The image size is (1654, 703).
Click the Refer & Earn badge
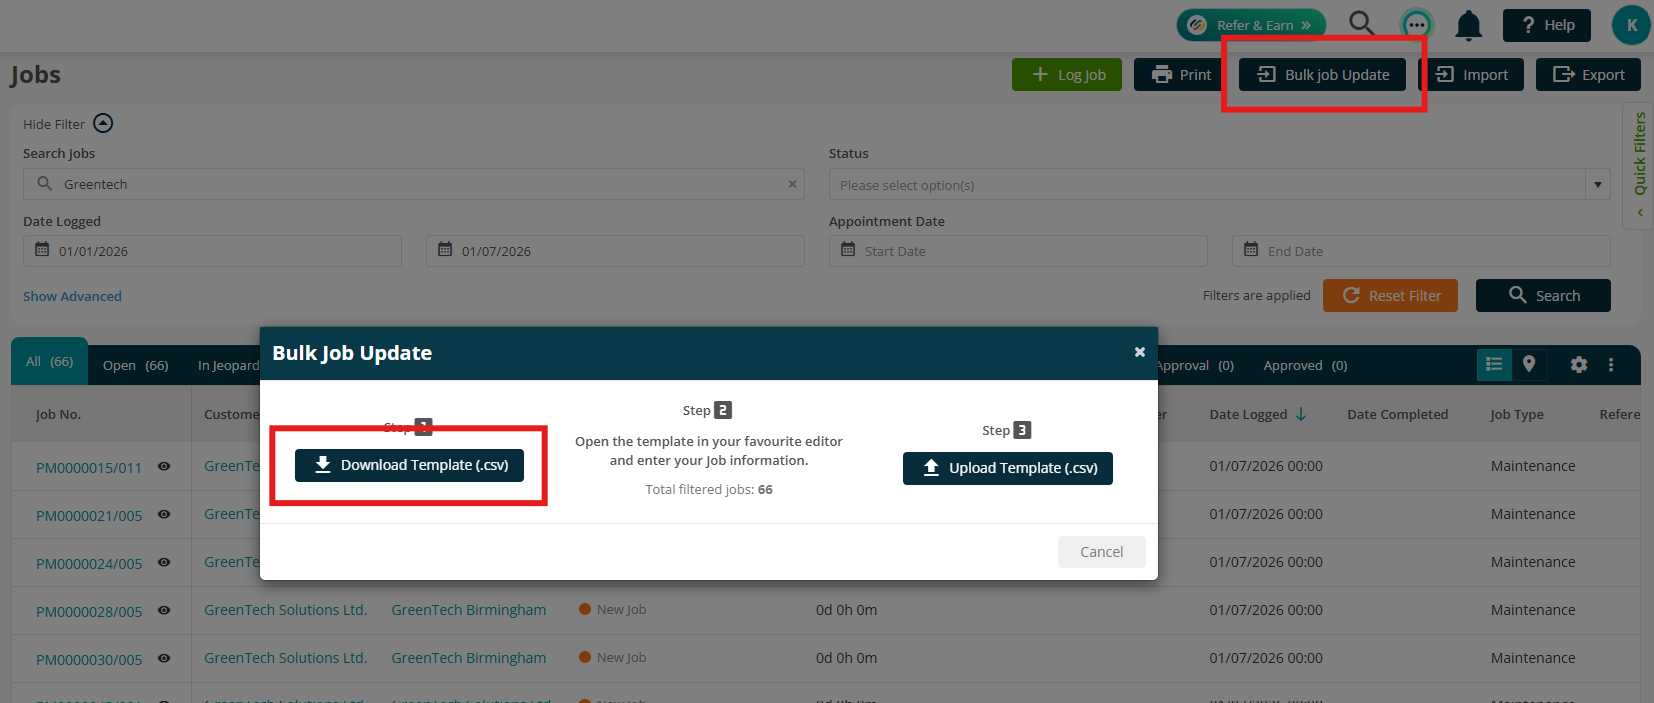tap(1251, 25)
